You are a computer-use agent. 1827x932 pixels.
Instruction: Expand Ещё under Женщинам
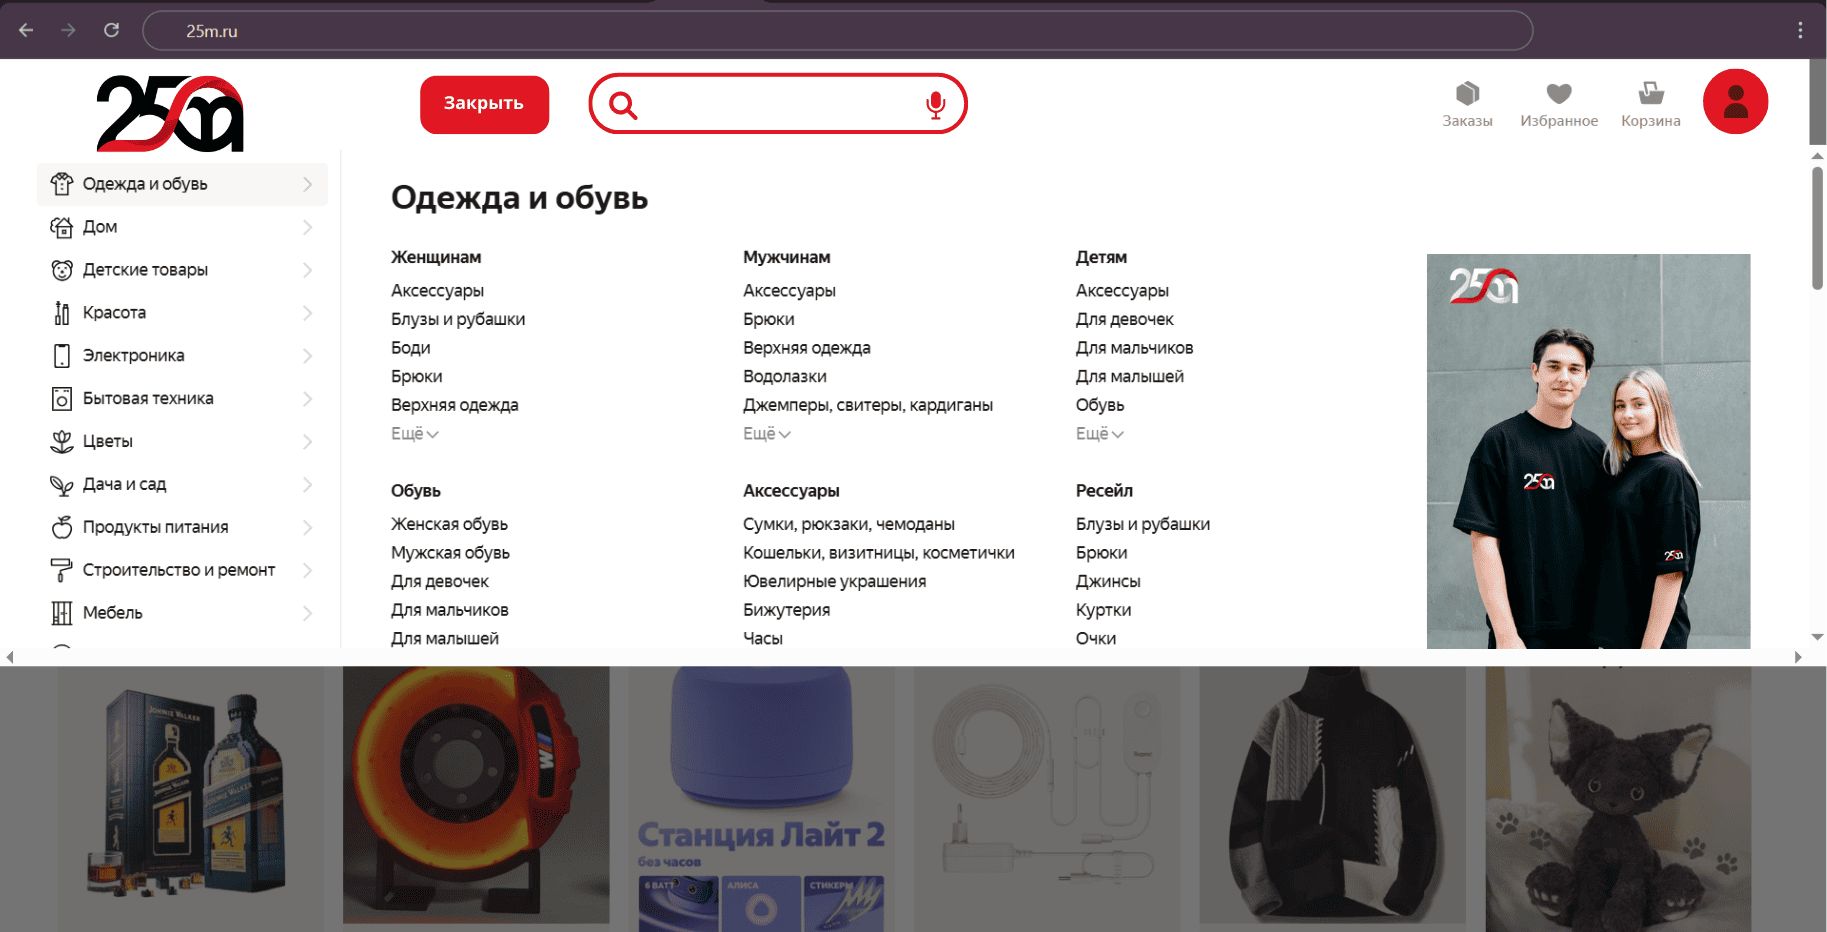pos(414,434)
